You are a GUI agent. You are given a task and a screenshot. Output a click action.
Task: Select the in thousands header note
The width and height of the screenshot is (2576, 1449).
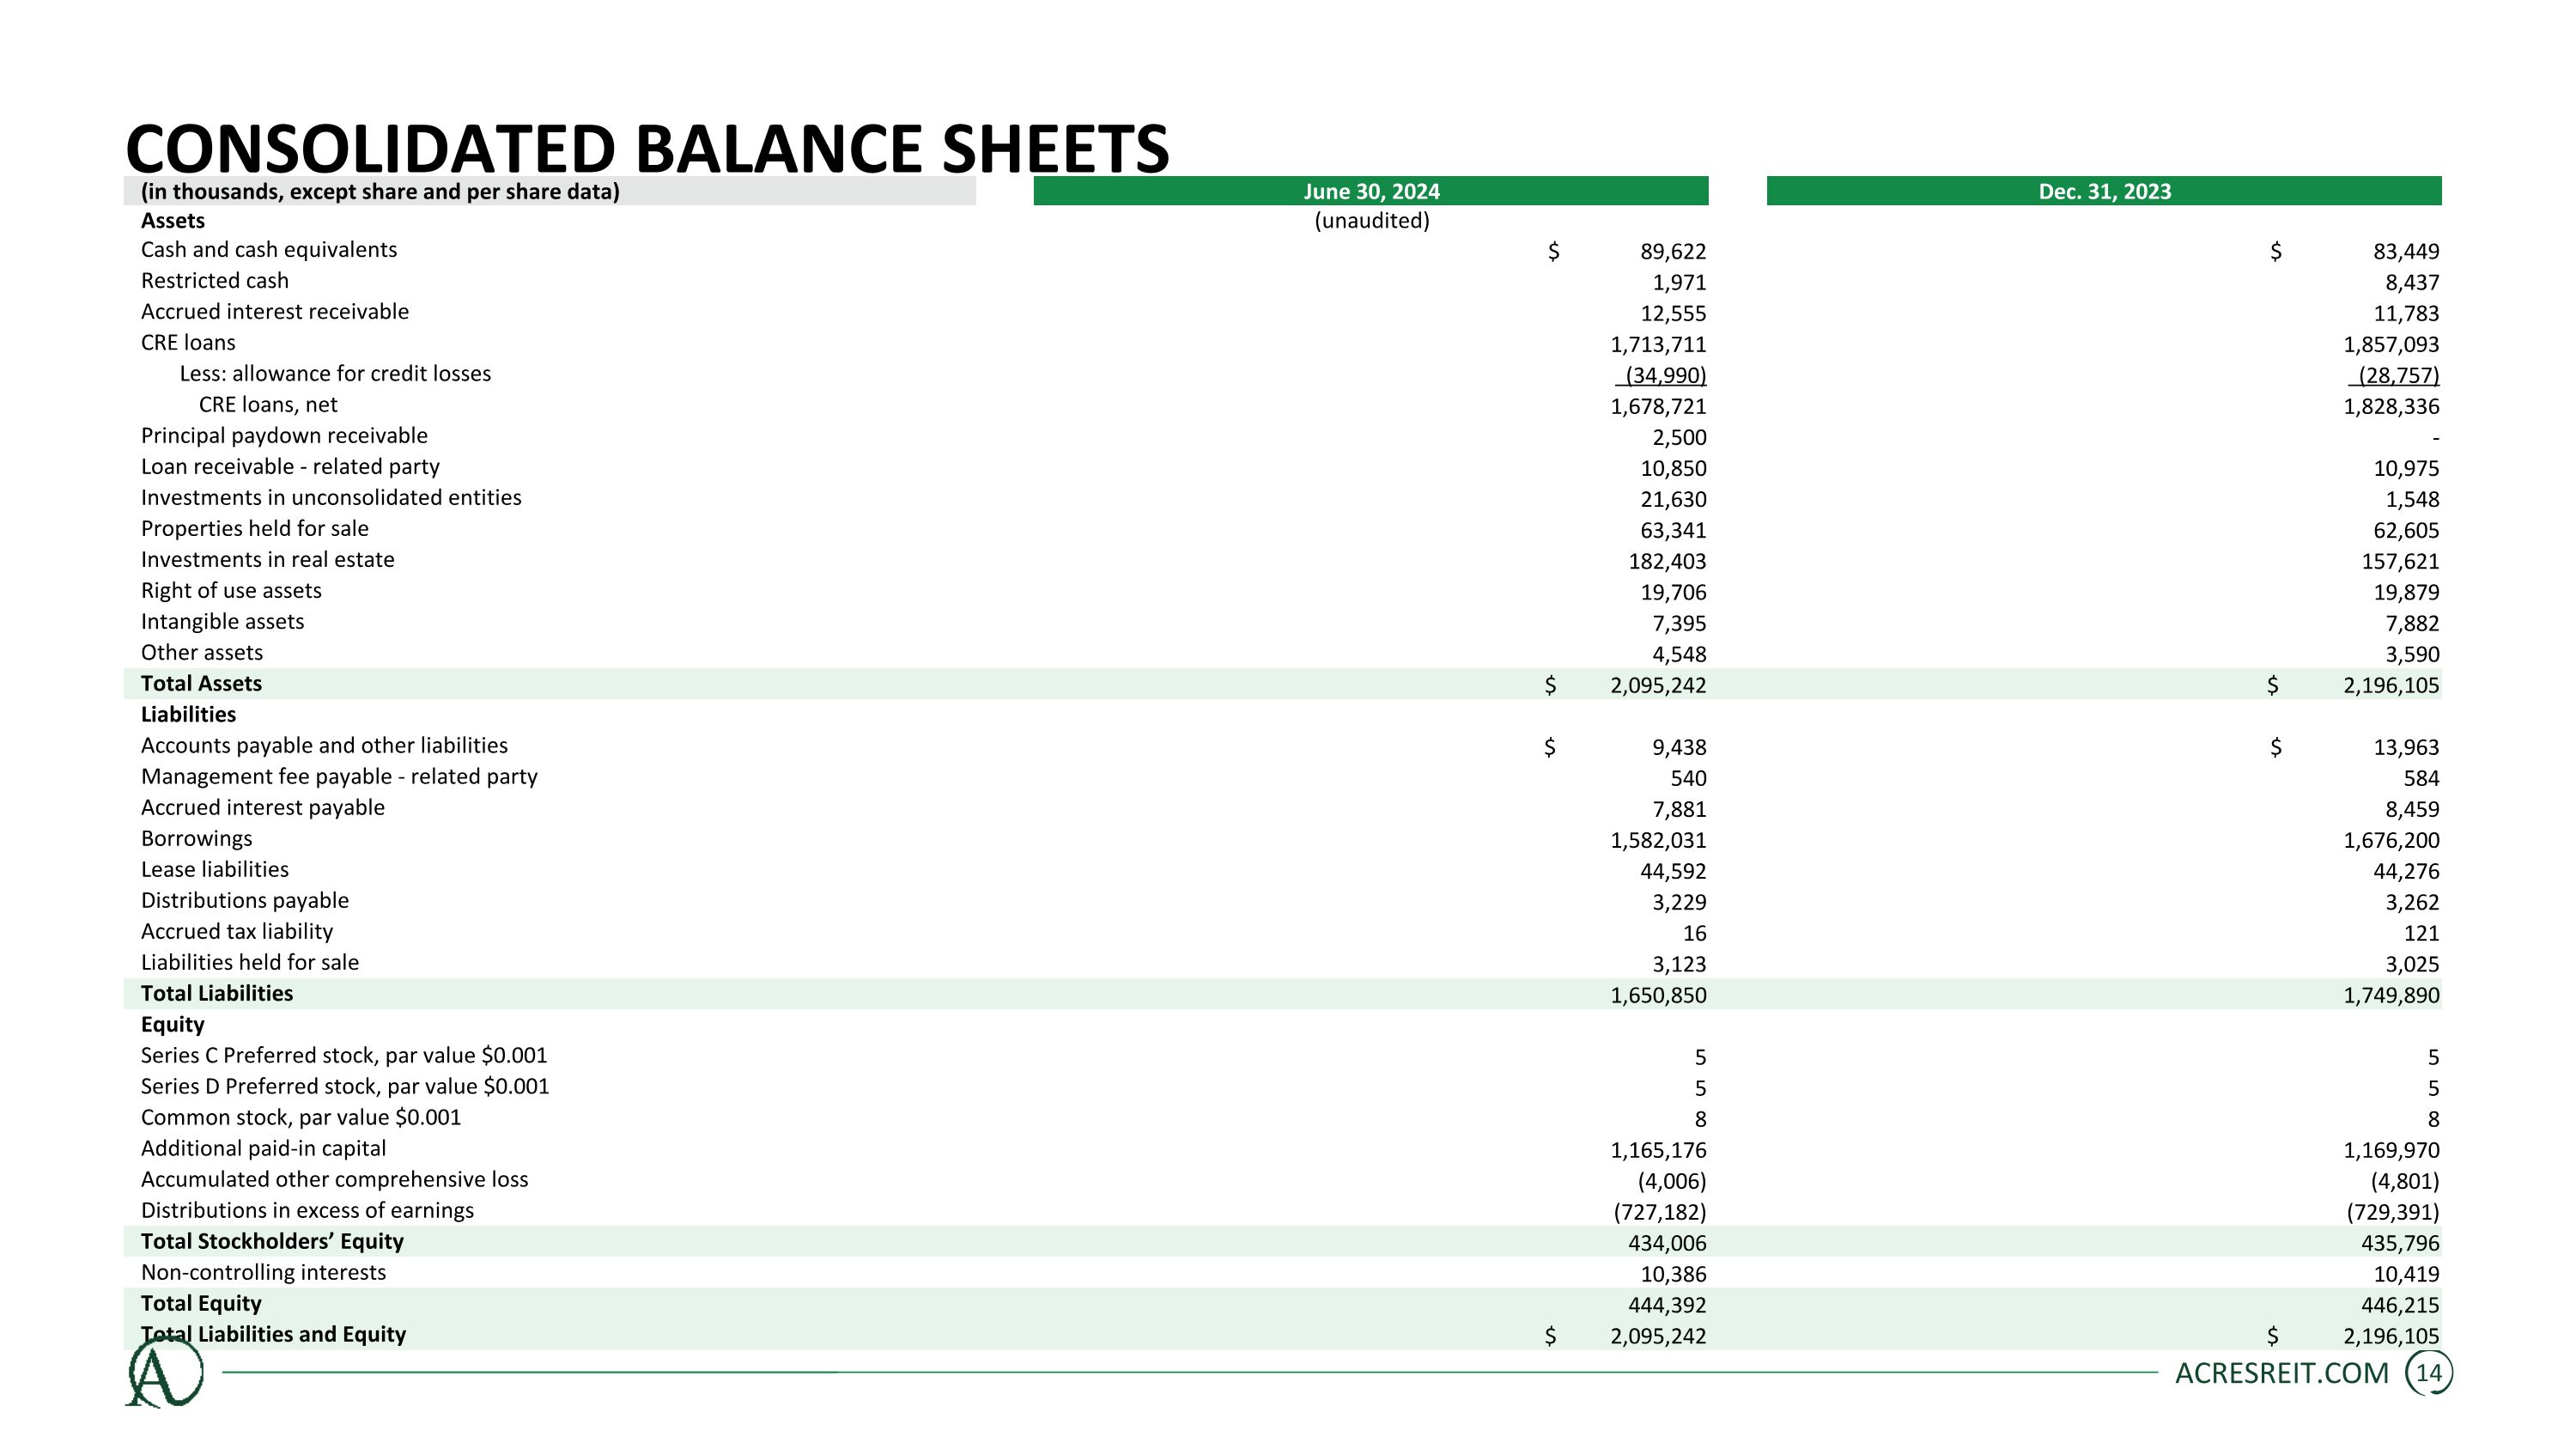(380, 191)
